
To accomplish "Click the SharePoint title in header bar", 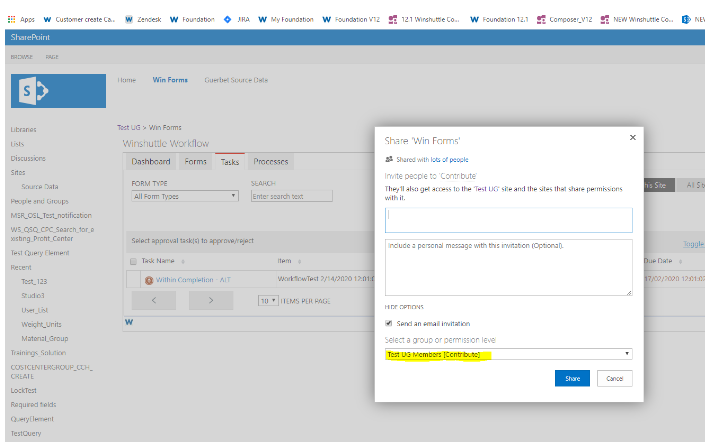I will (x=30, y=37).
